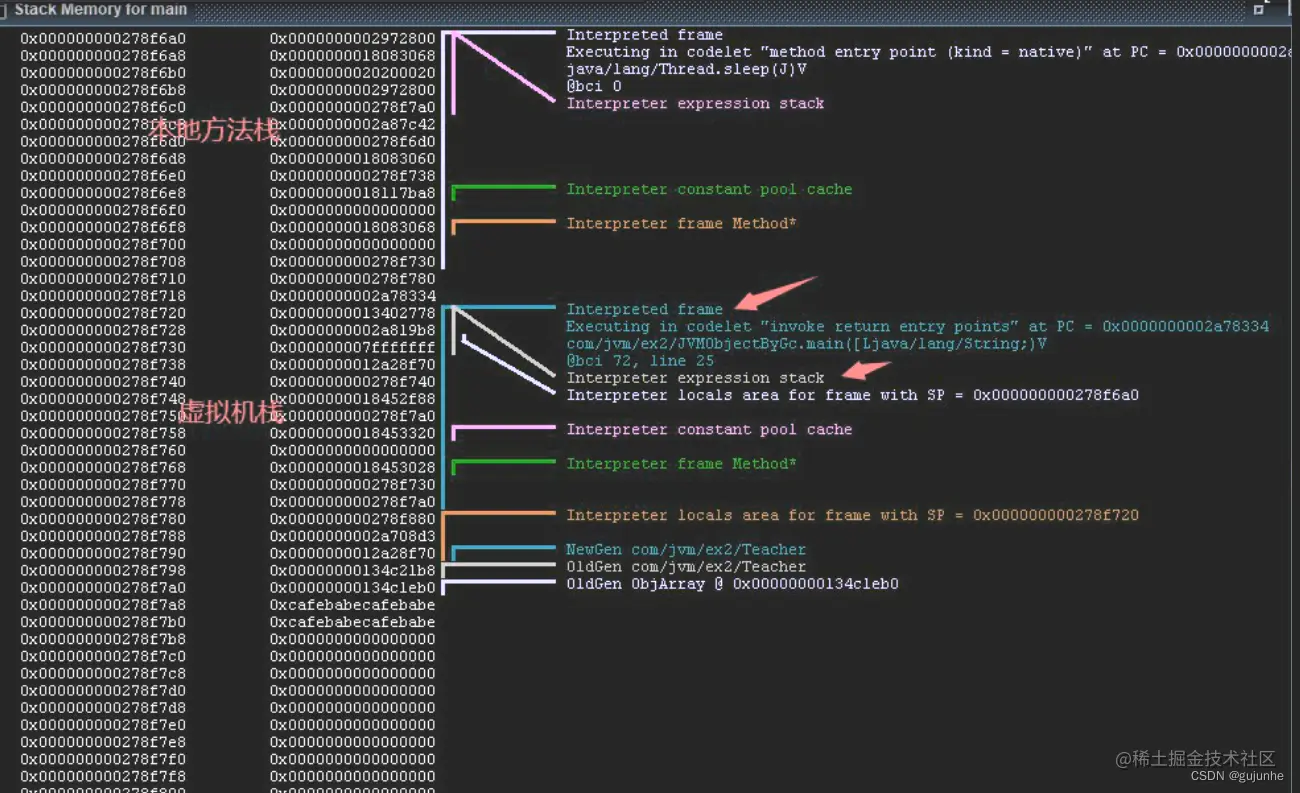Select address cell 0x000000000278f7e8
1300x793 pixels.
pos(103,742)
